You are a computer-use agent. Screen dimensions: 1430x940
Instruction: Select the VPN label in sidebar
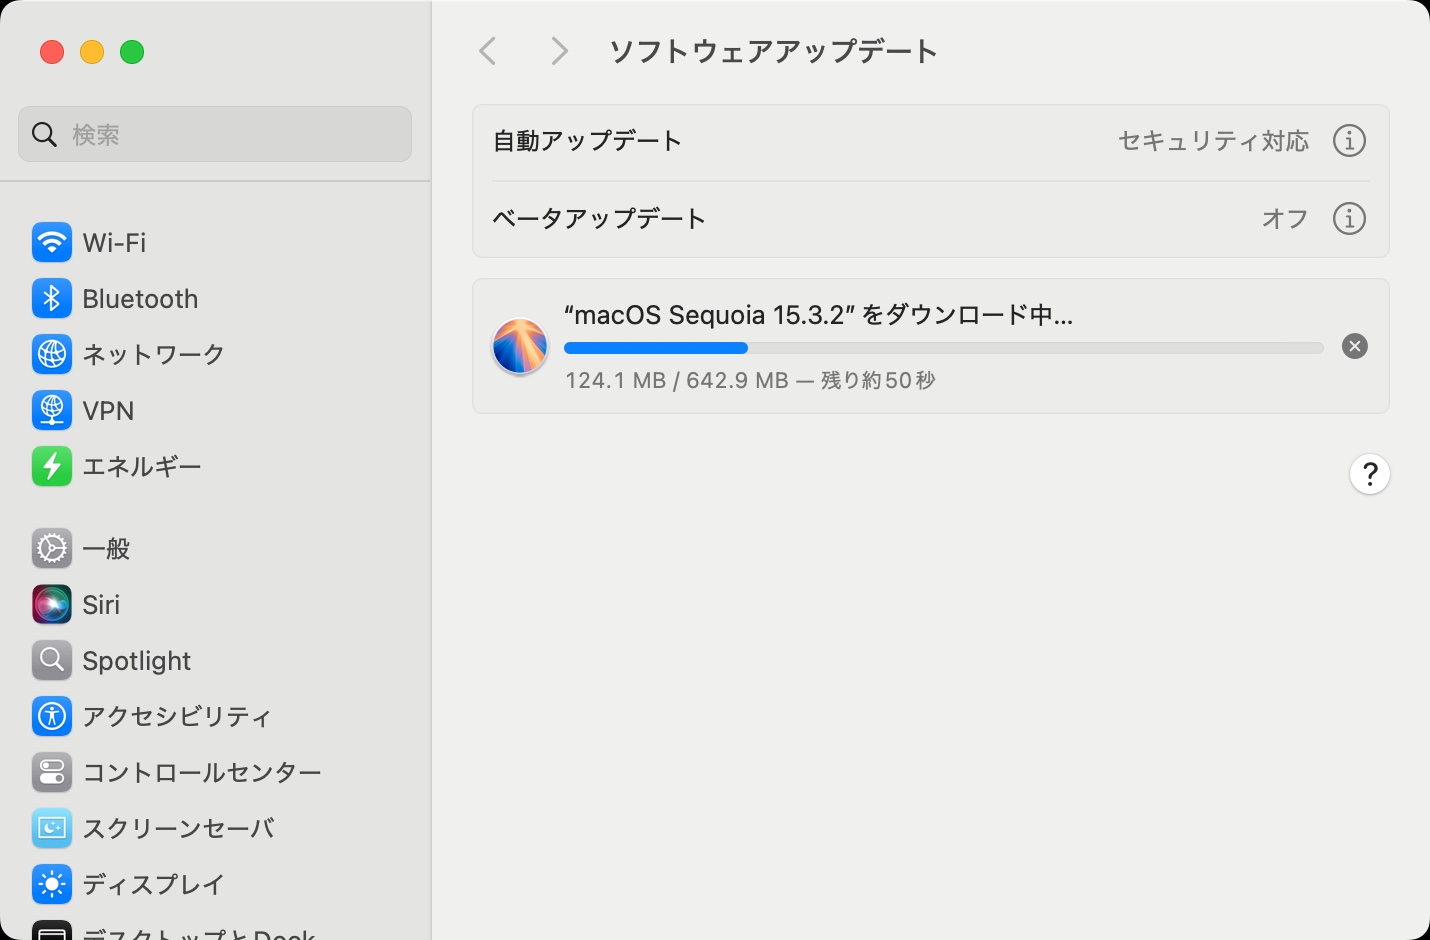point(108,410)
